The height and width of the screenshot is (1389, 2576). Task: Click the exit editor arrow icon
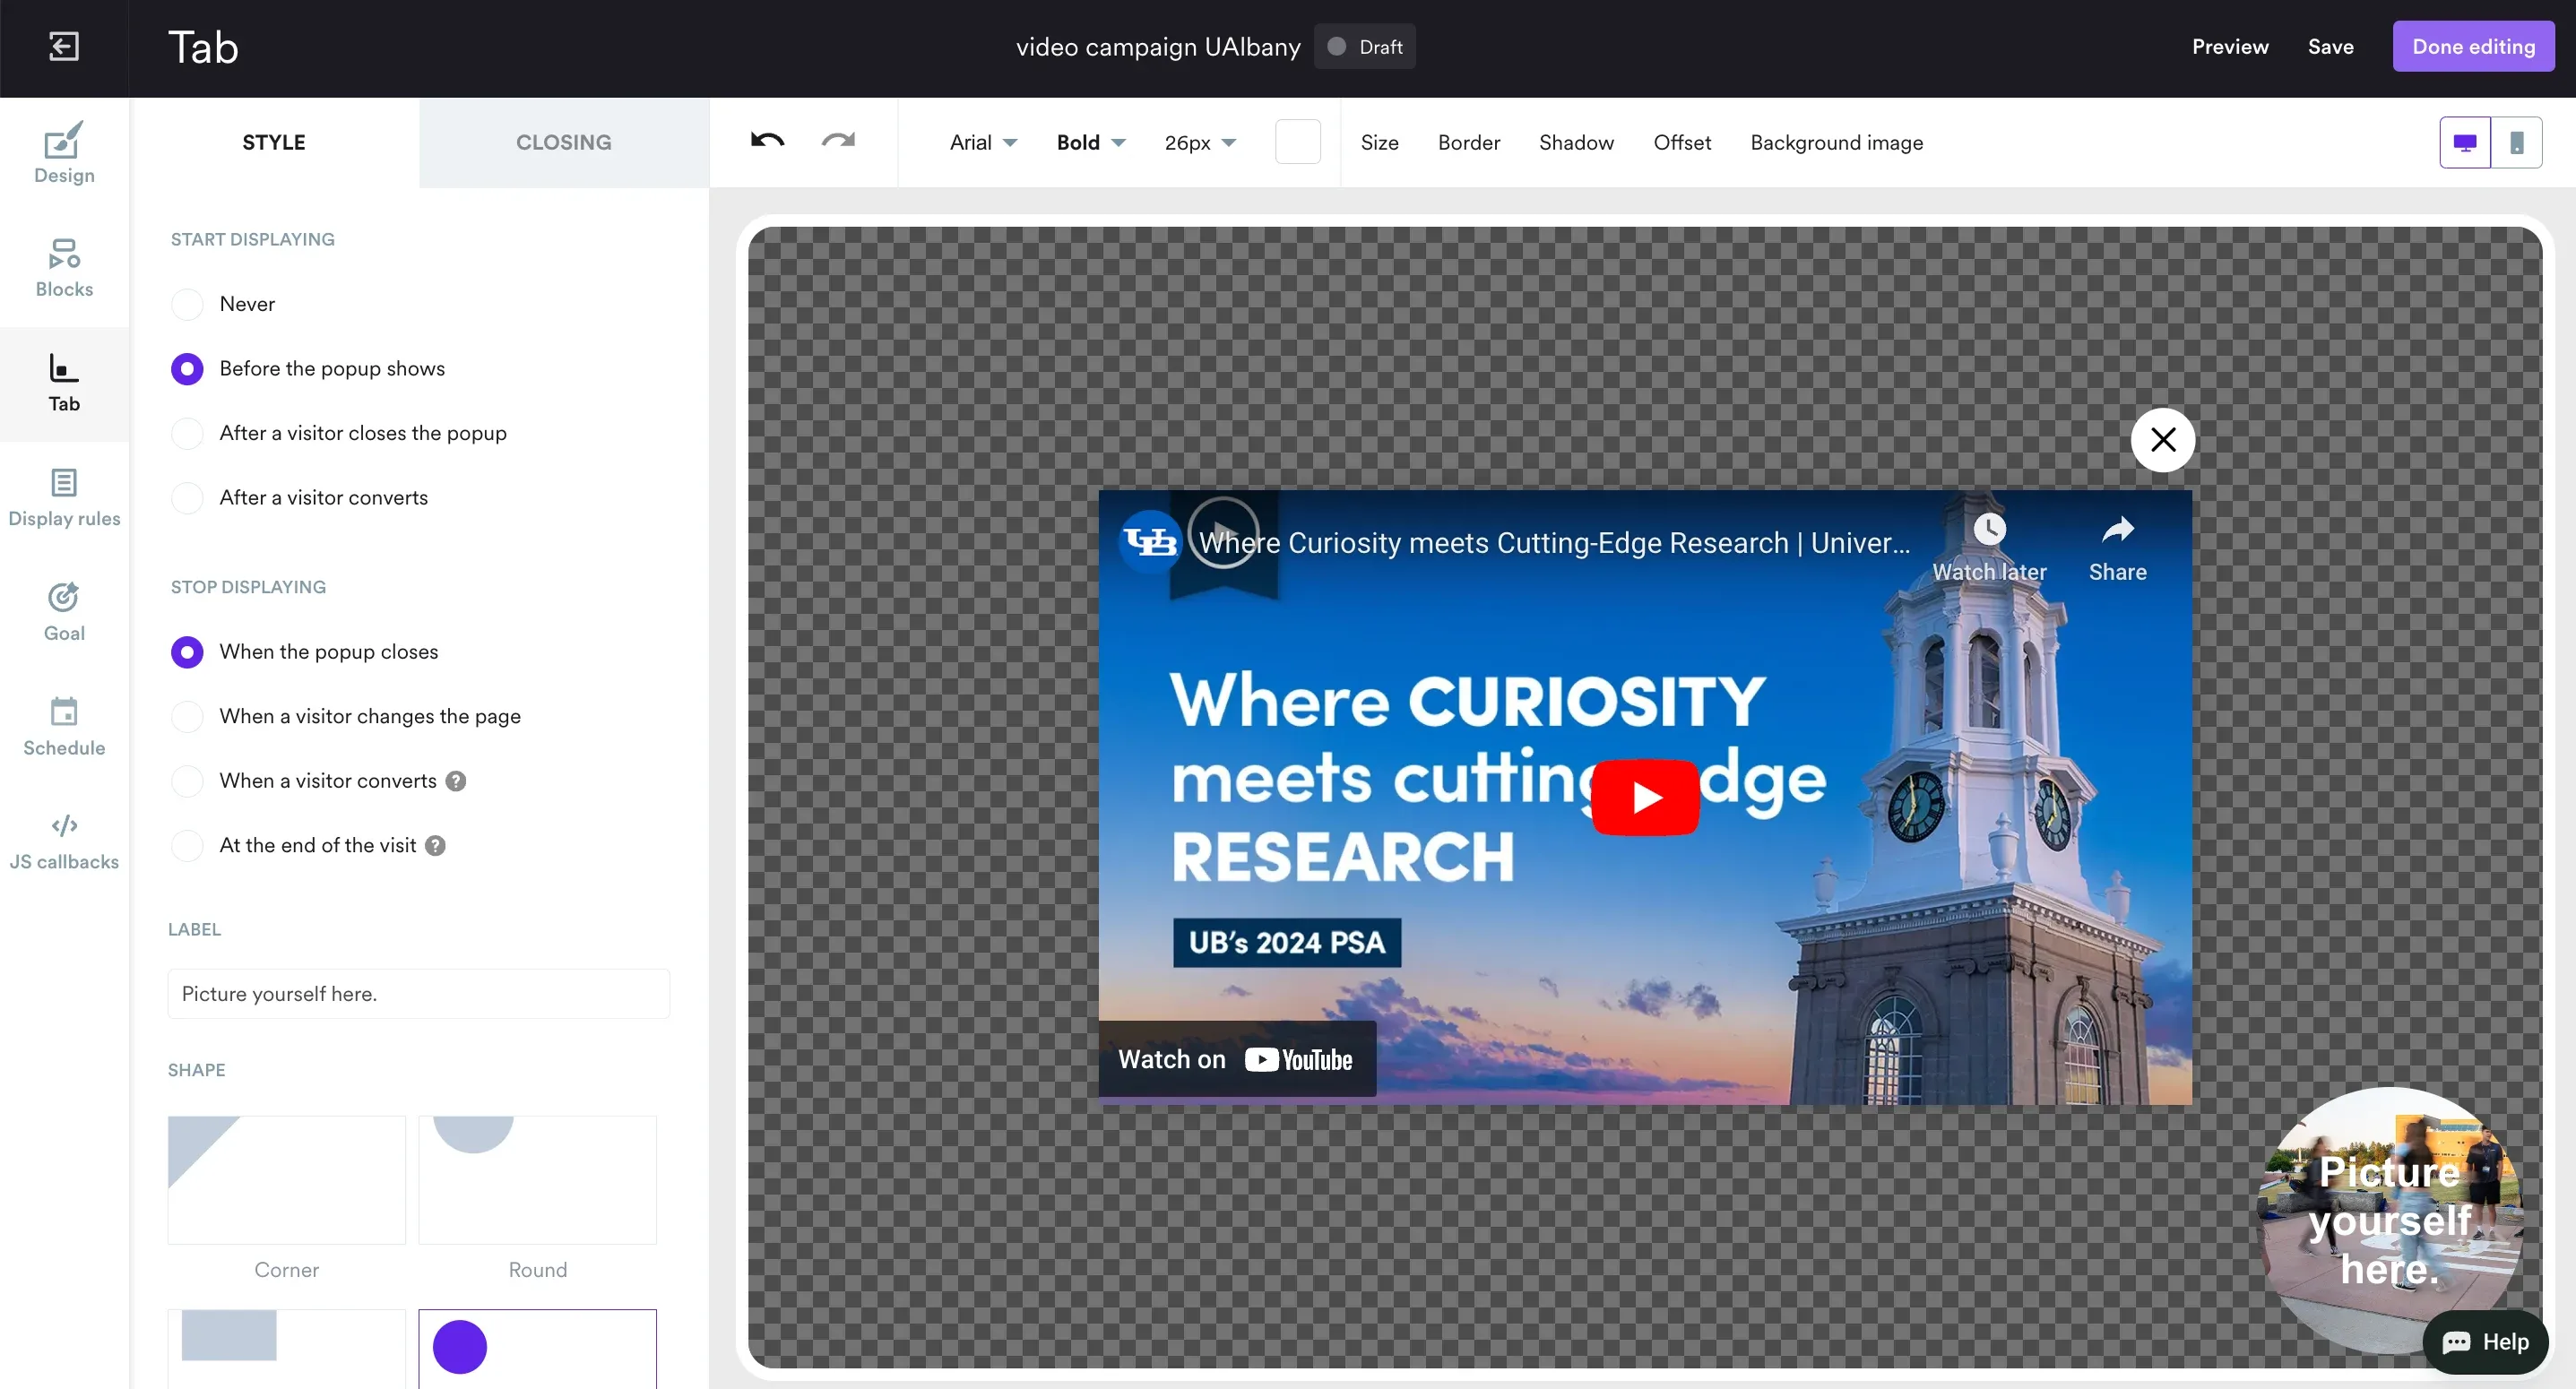click(64, 47)
